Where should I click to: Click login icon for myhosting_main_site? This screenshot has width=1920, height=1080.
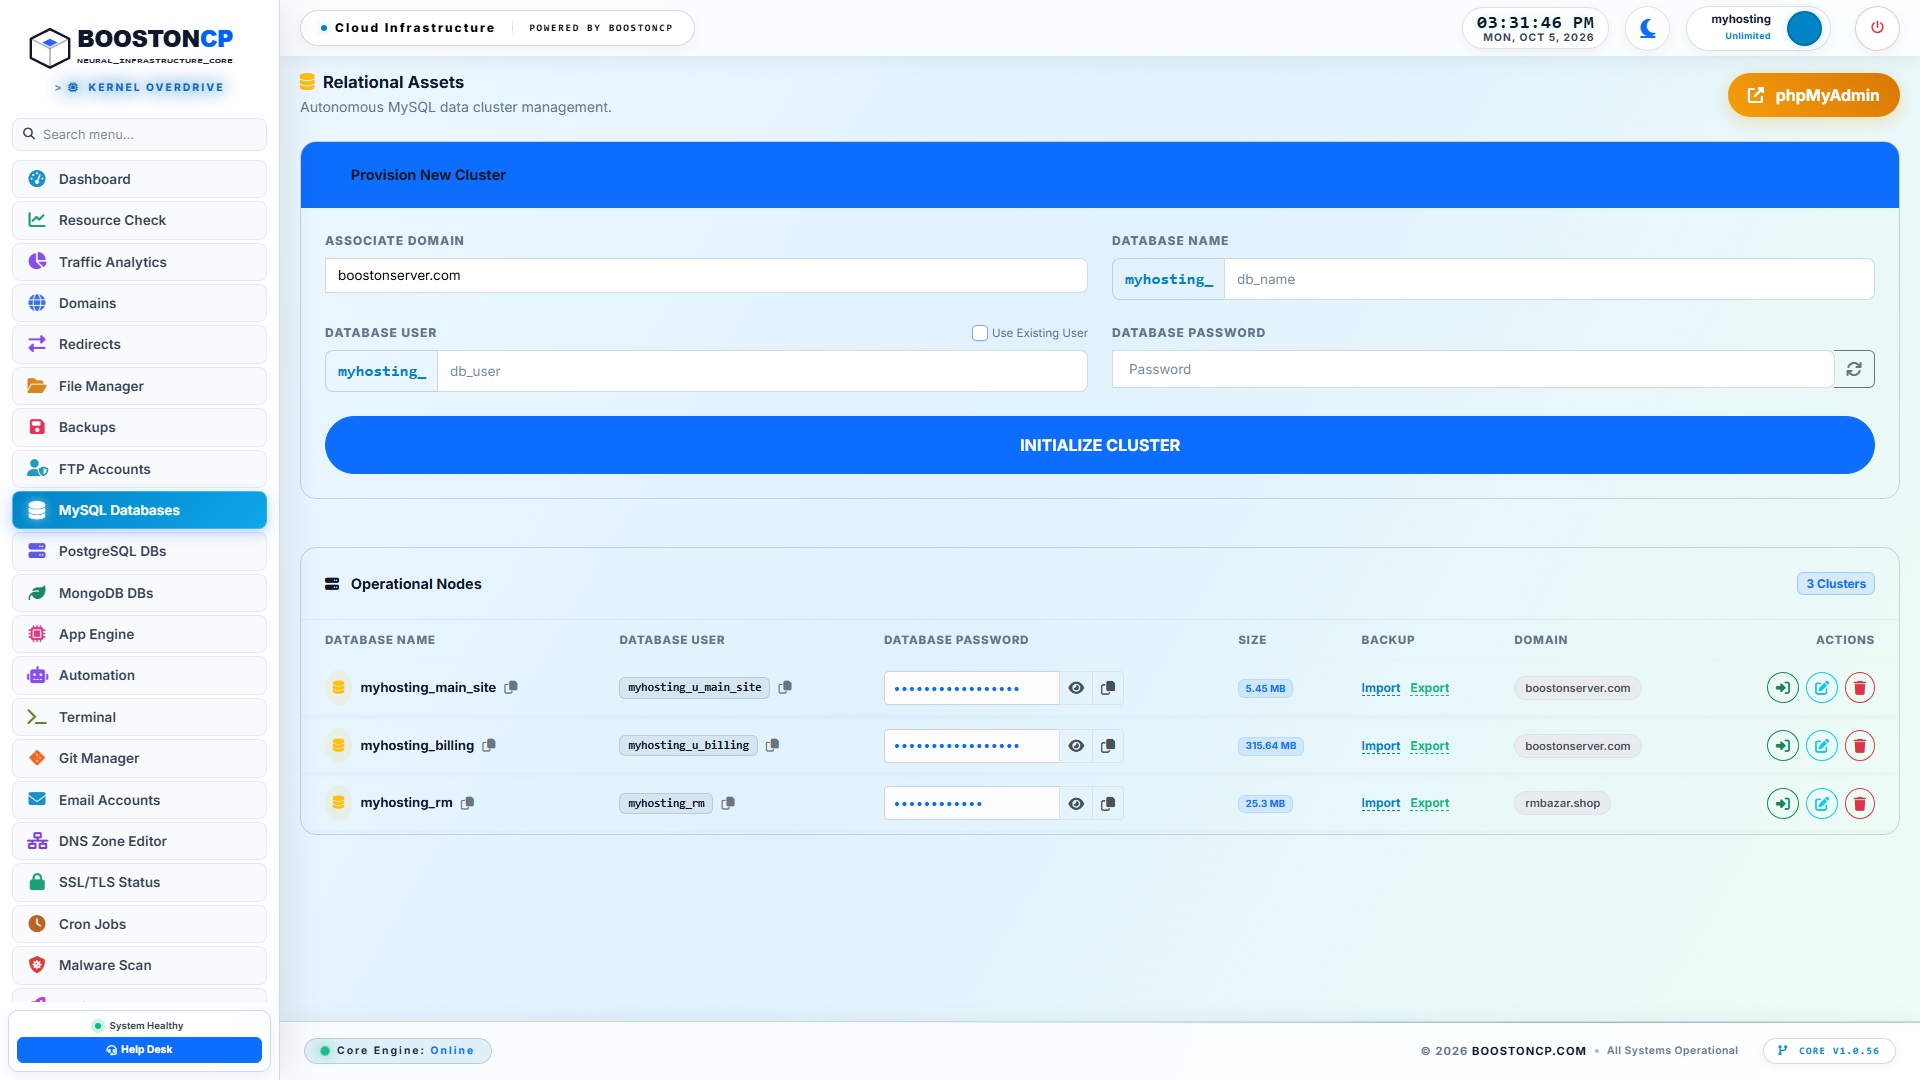pyautogui.click(x=1782, y=688)
